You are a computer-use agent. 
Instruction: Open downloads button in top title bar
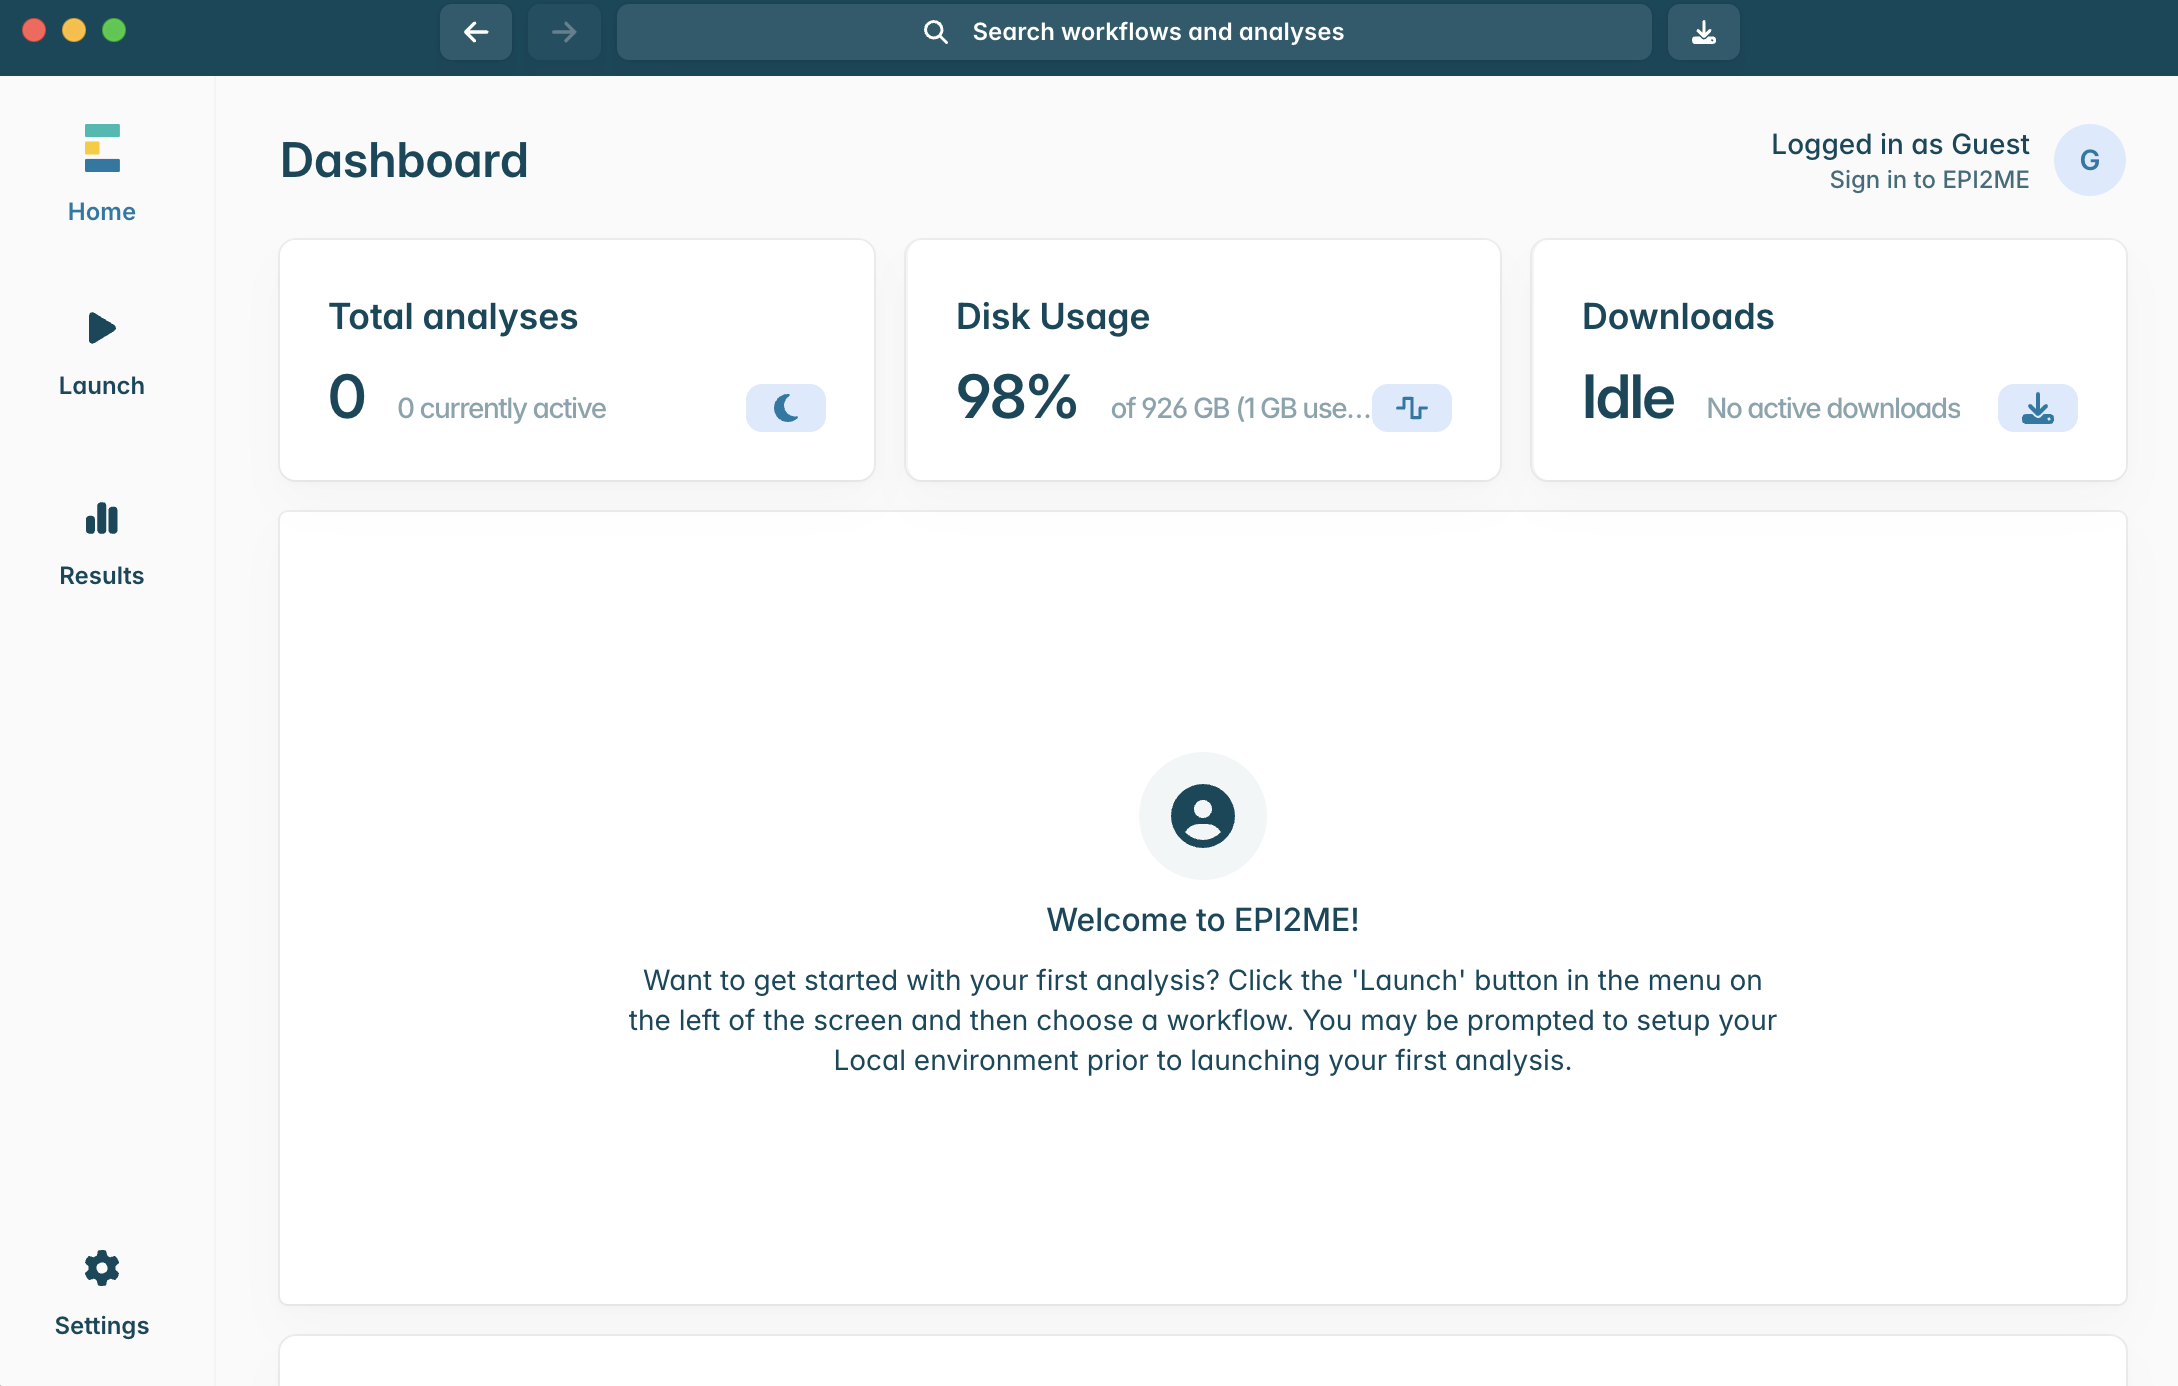(x=1703, y=32)
